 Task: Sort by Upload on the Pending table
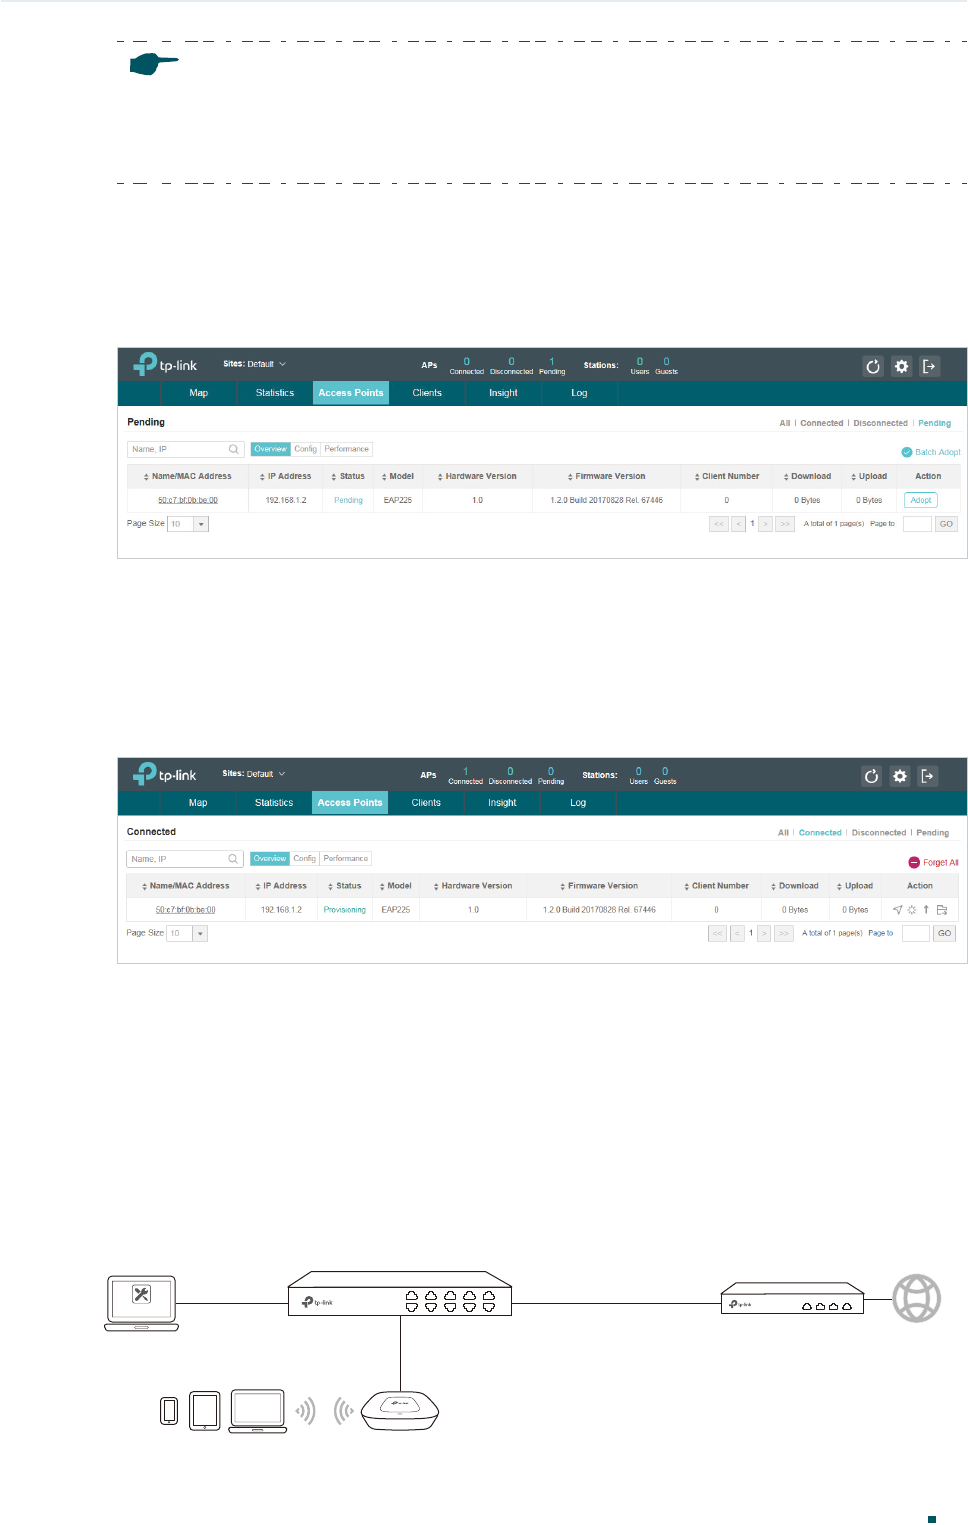869,477
